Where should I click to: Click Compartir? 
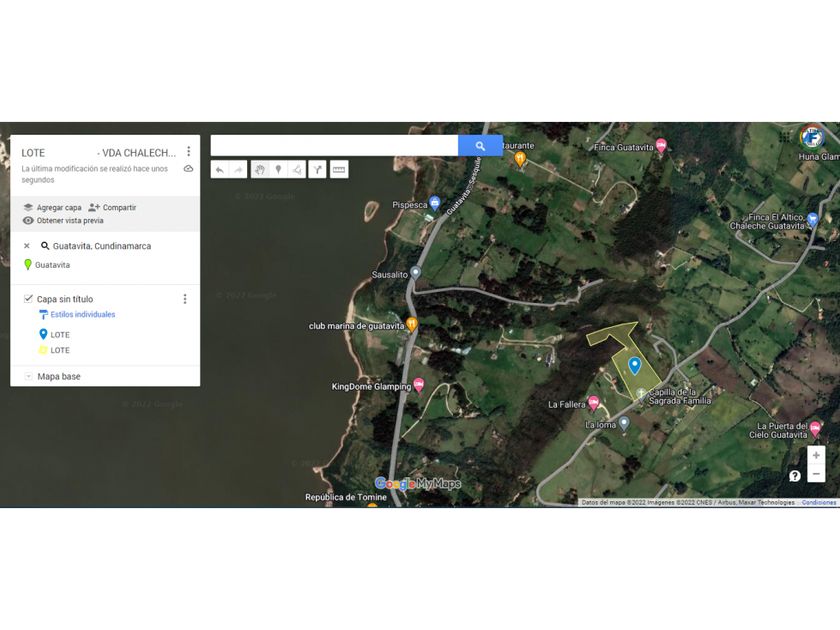pos(112,207)
